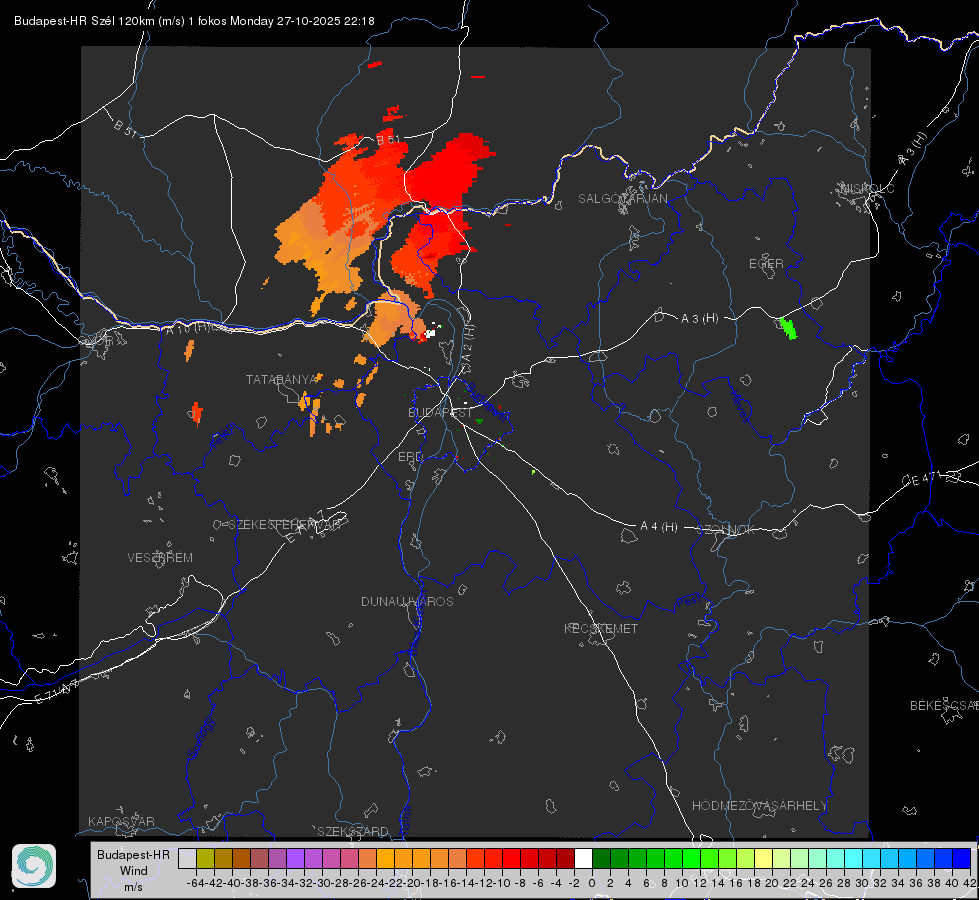Select the leftmost gray legend swatch

tap(187, 858)
